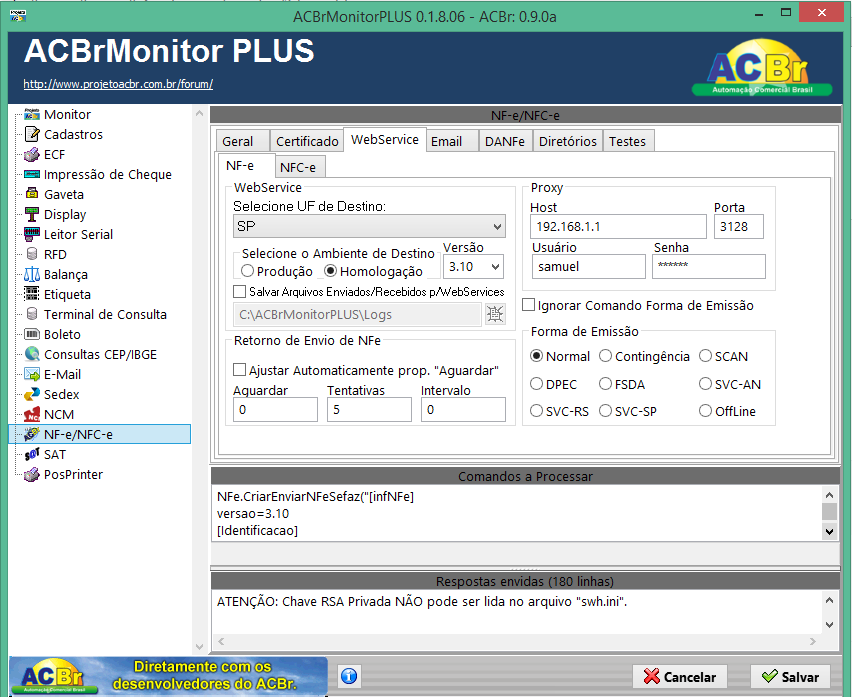Viewport: 852px width, 697px height.
Task: Click the ACBr banner at the bottom left
Action: coord(168,676)
